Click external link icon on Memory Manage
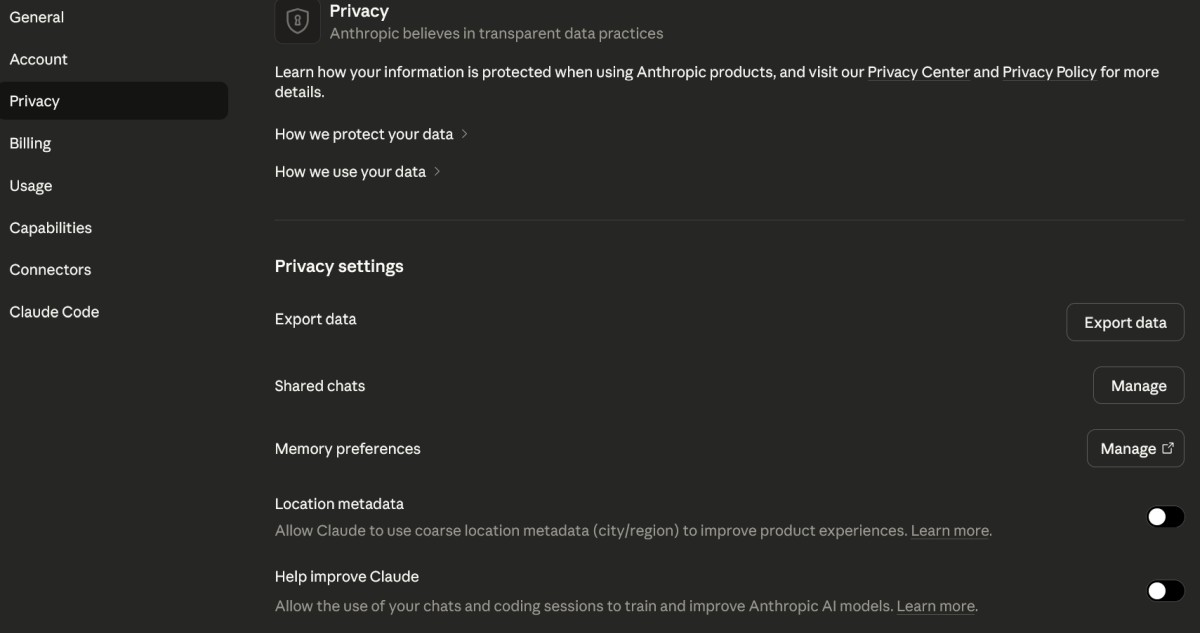This screenshot has width=1200, height=633. pyautogui.click(x=1167, y=449)
